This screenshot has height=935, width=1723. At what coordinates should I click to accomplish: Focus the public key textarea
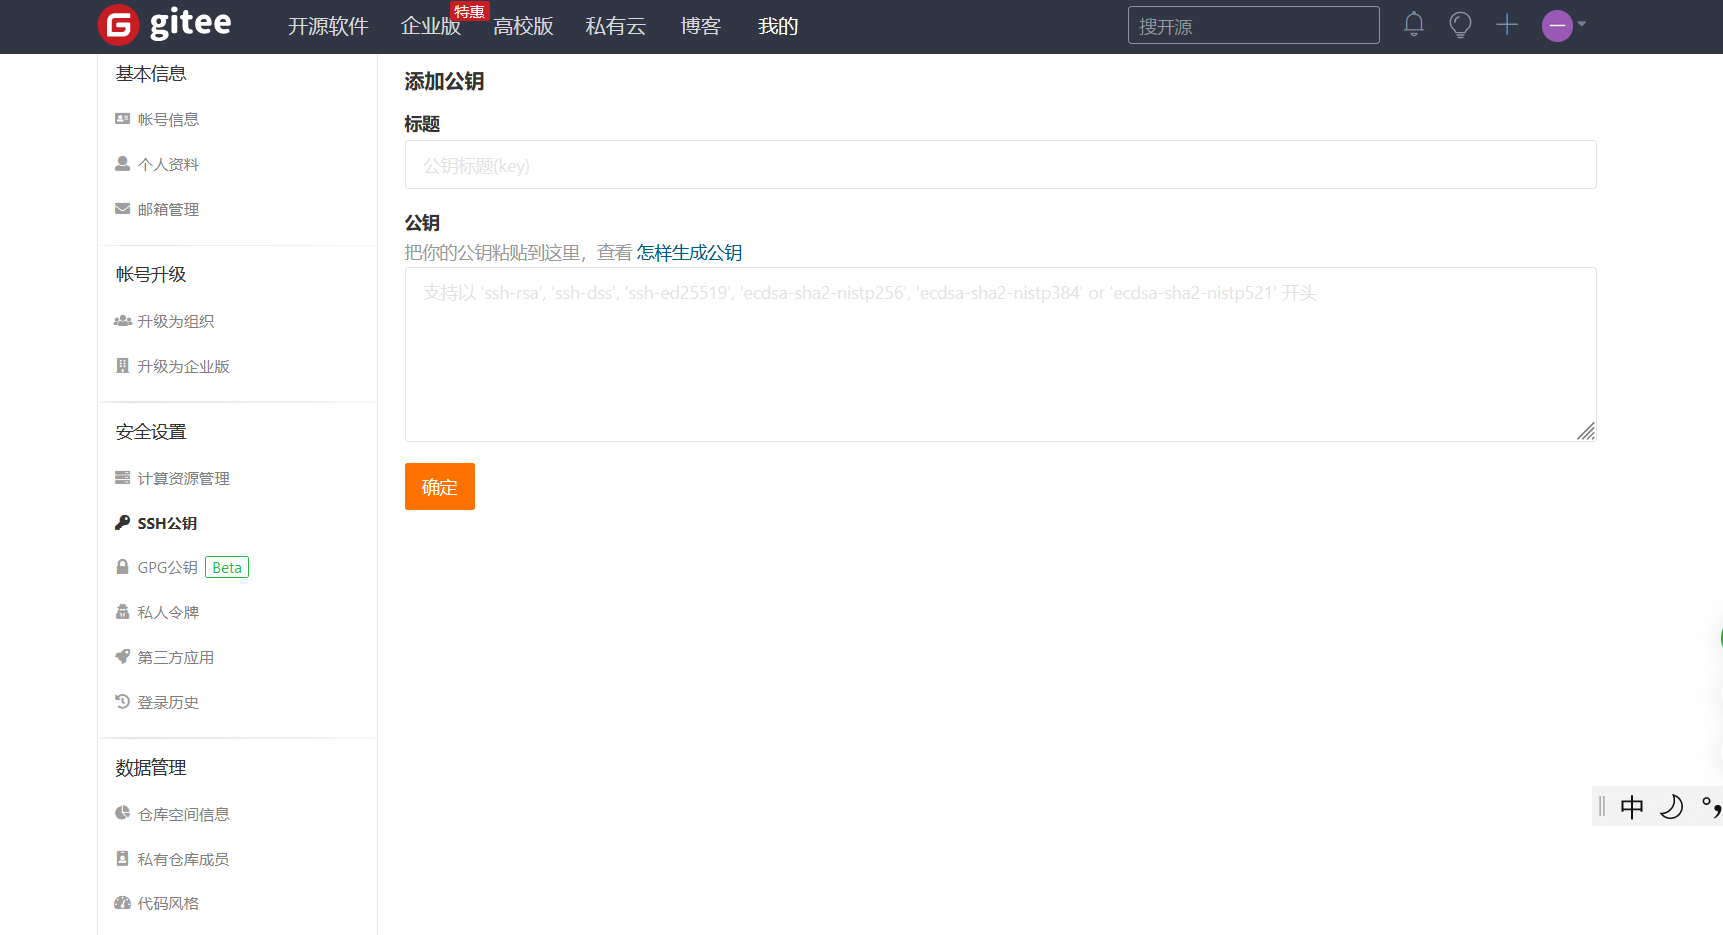coord(1000,354)
